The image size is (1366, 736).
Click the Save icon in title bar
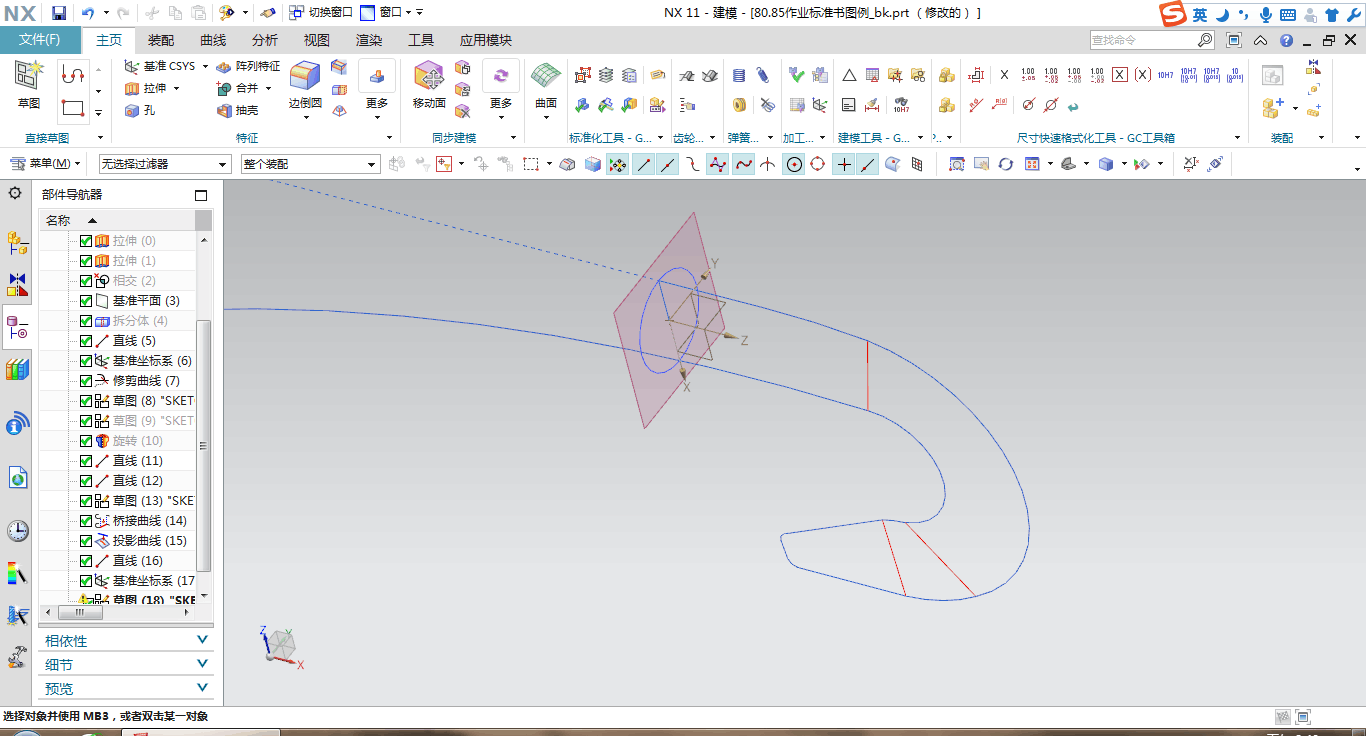59,12
